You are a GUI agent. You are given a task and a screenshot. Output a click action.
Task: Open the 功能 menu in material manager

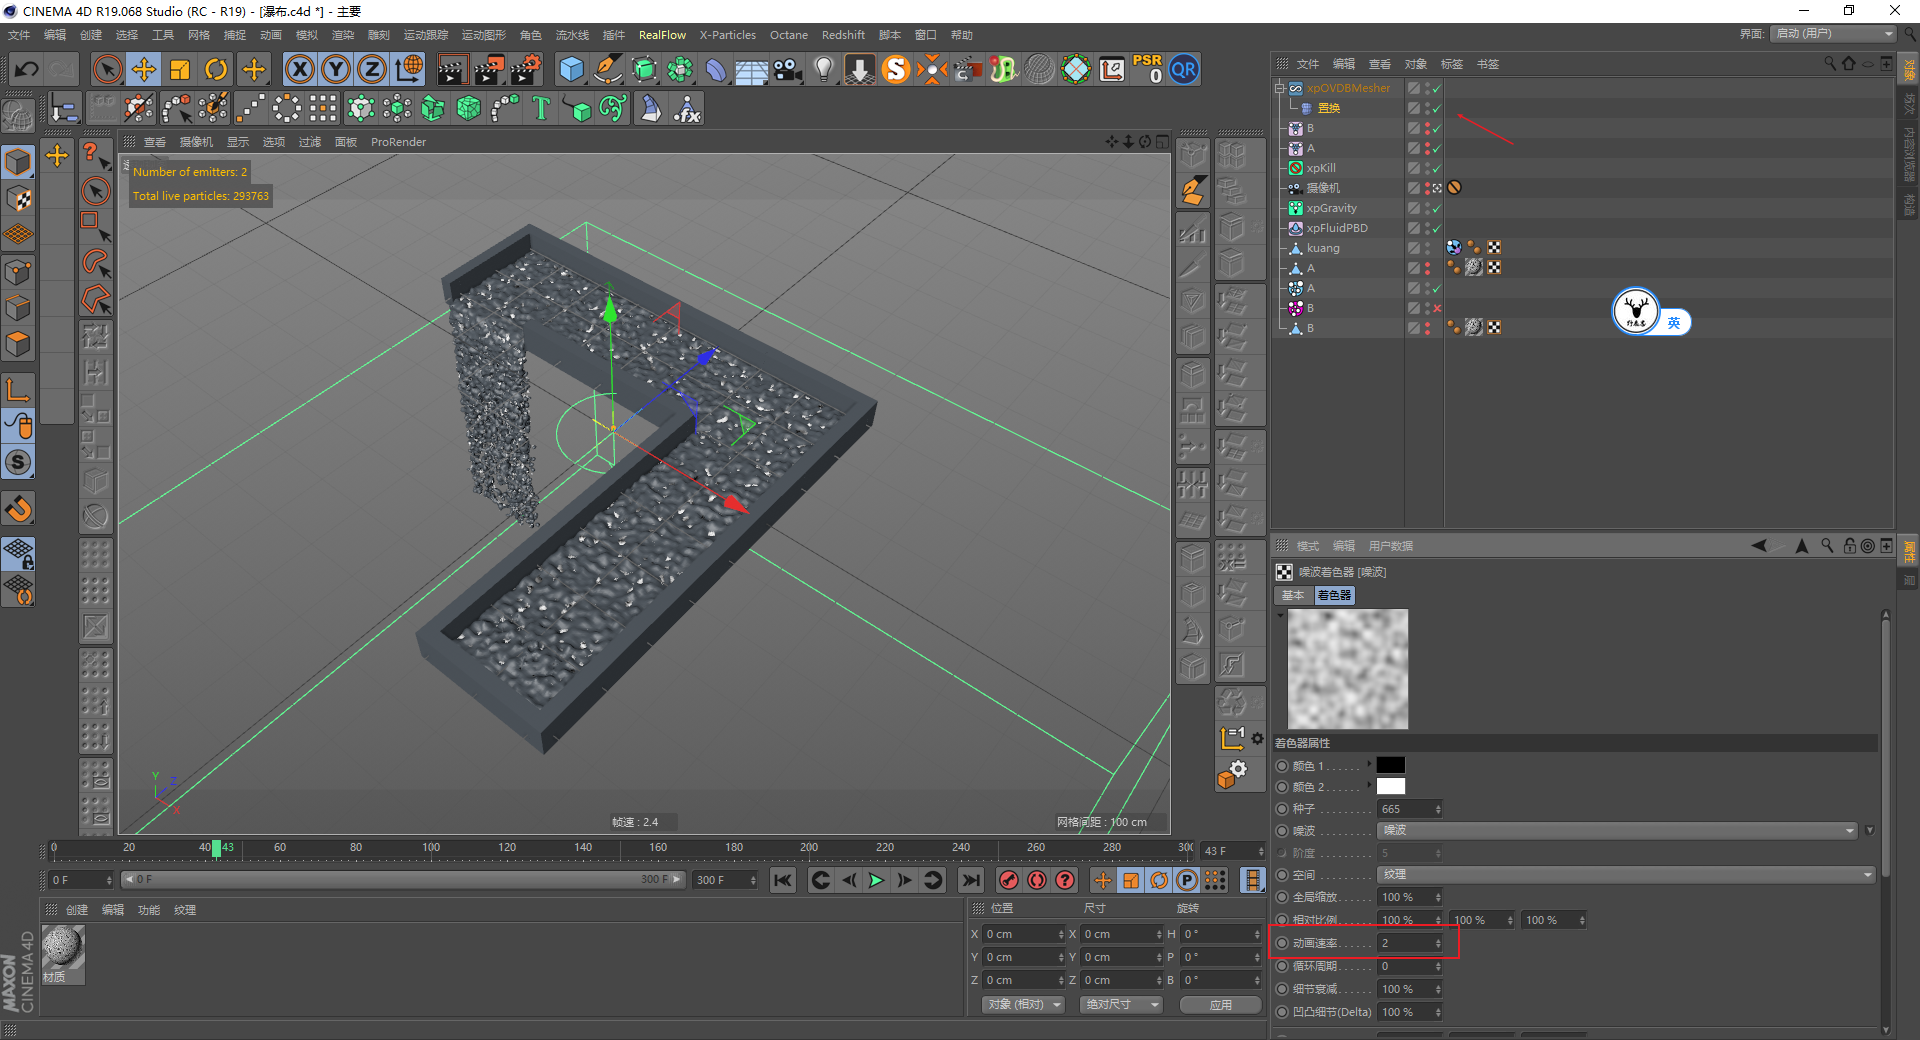pos(149,910)
